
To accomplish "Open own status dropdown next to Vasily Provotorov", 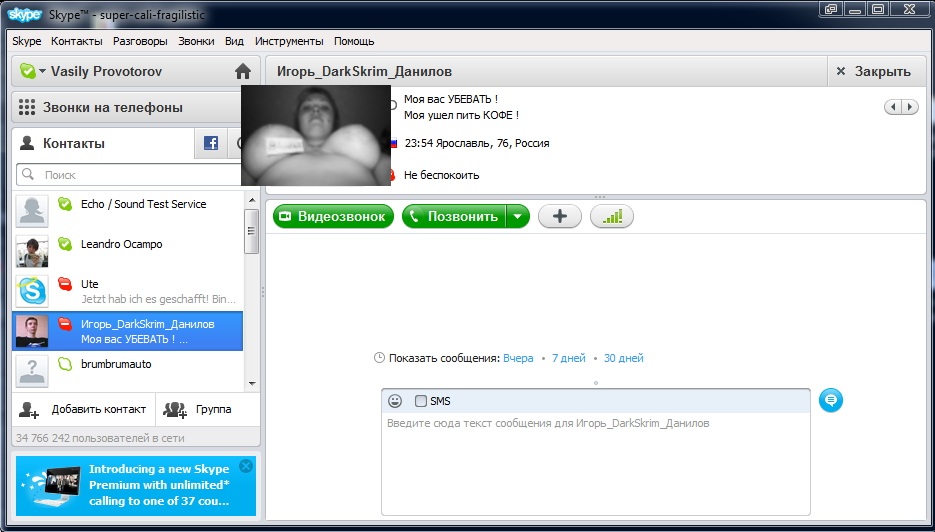I will point(42,72).
